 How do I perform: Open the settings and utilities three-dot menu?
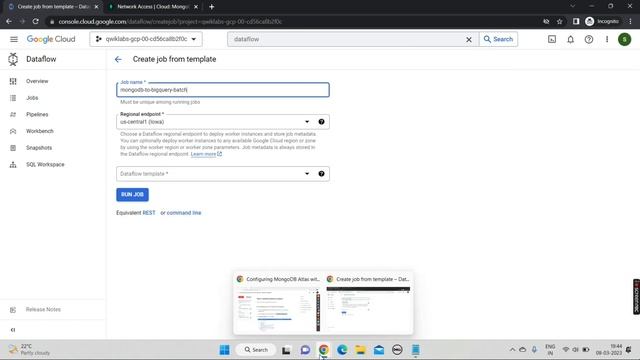point(607,39)
